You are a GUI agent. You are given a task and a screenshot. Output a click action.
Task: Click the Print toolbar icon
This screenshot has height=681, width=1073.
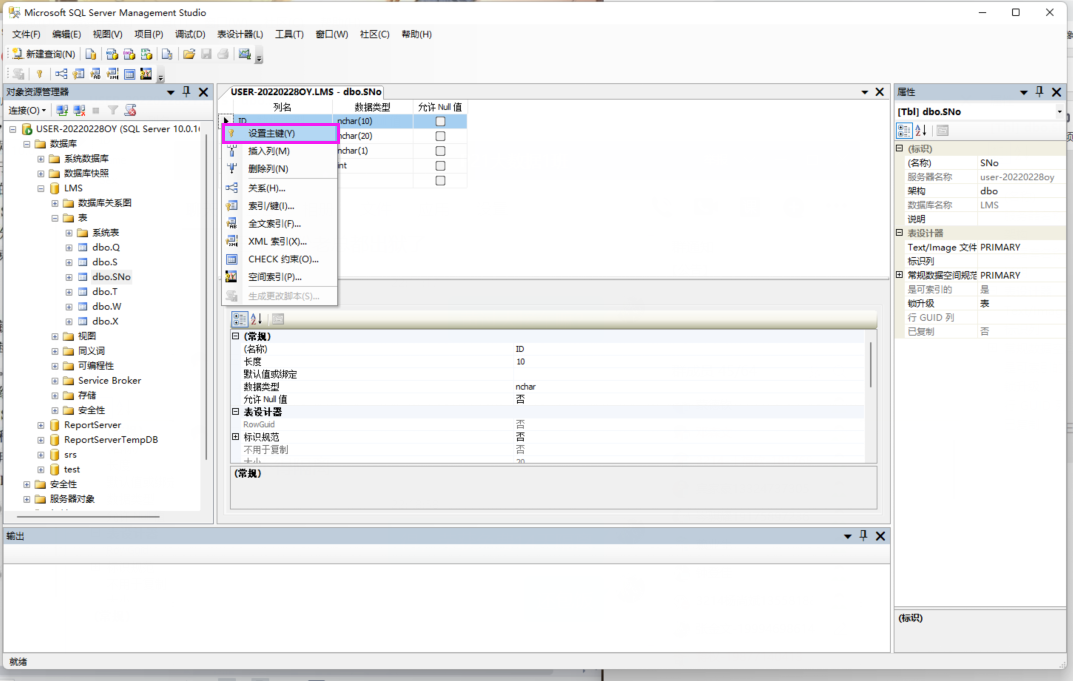(x=223, y=54)
